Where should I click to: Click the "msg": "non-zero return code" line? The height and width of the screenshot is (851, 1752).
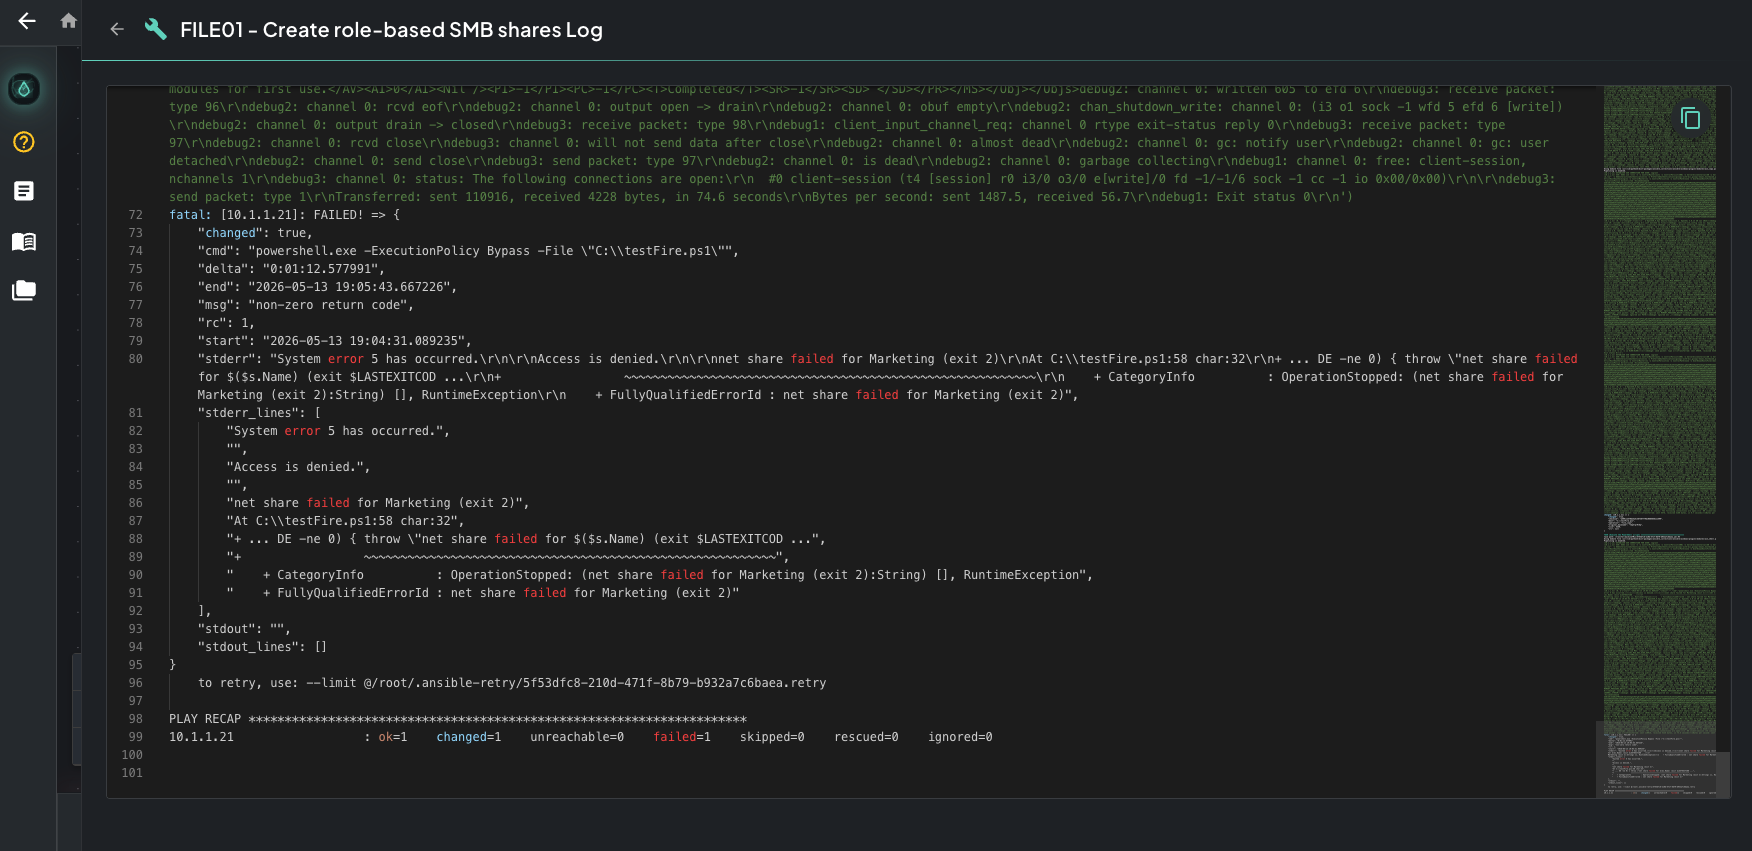[x=305, y=305]
